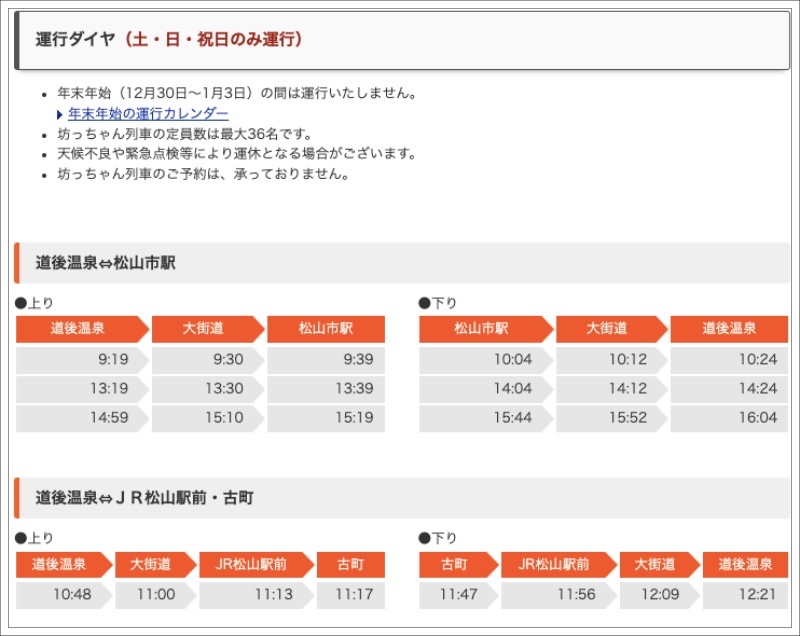Open the 年末年始の運行カレンダー link

pyautogui.click(x=148, y=114)
